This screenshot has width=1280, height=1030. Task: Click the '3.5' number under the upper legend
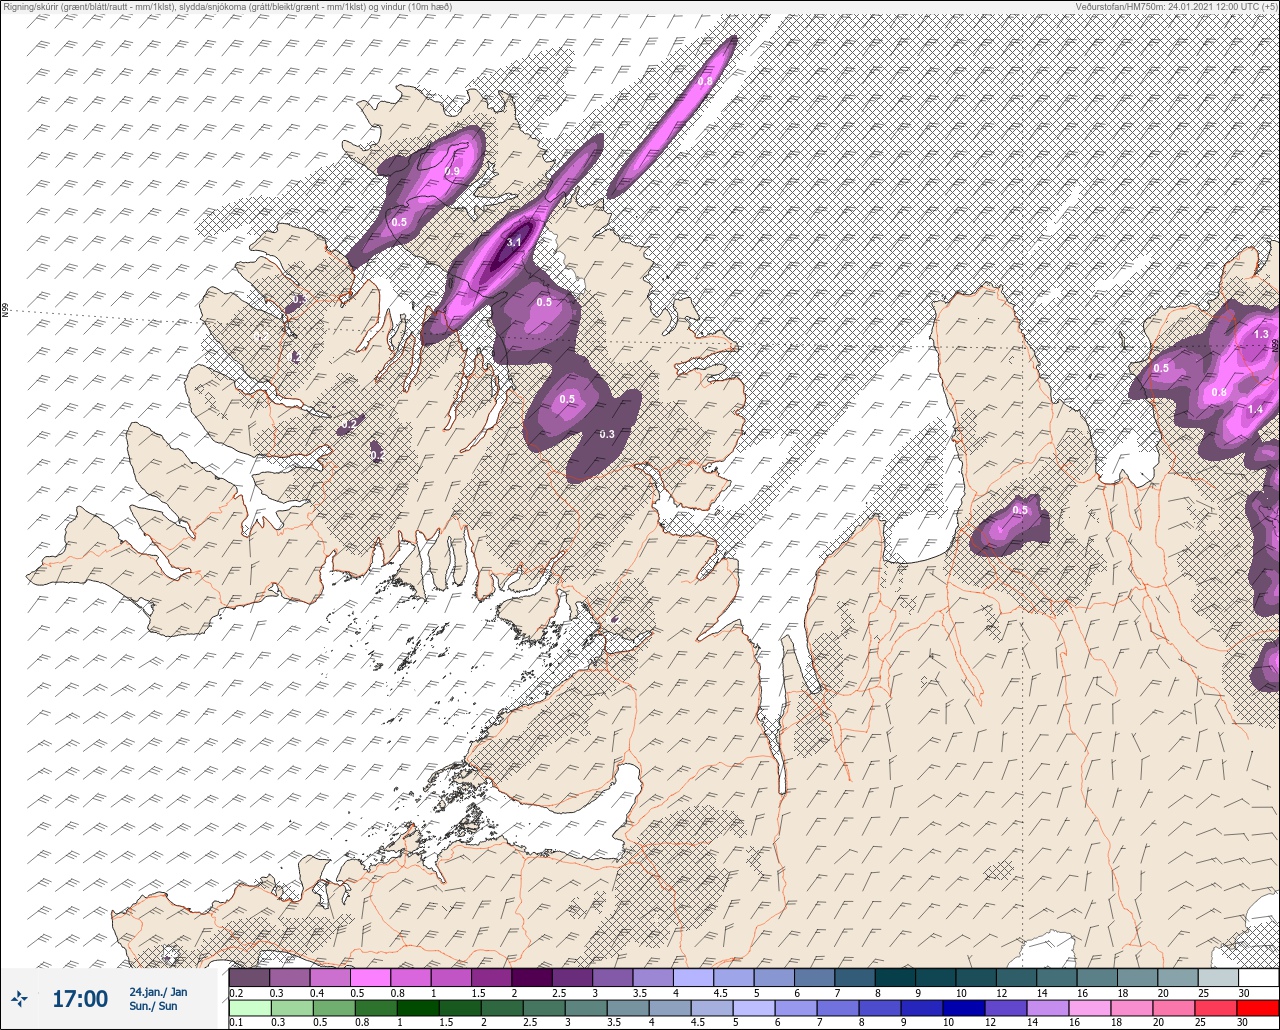[639, 992]
